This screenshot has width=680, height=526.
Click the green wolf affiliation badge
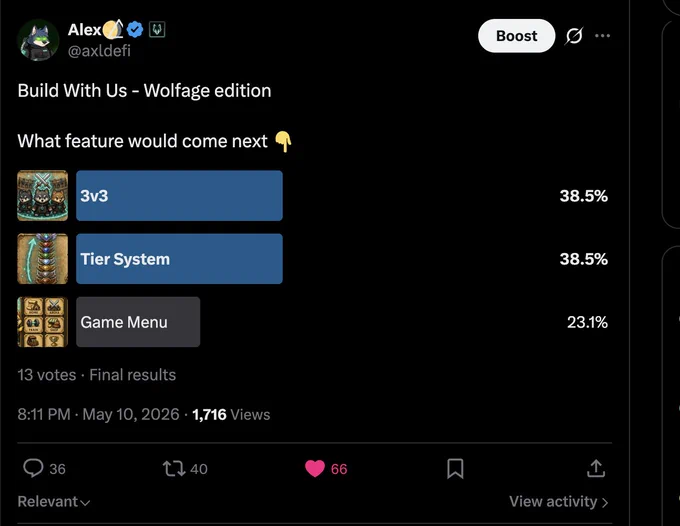click(x=157, y=29)
